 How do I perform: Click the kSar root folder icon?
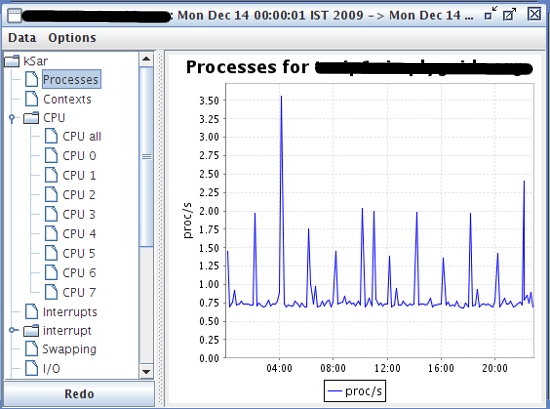[12, 61]
